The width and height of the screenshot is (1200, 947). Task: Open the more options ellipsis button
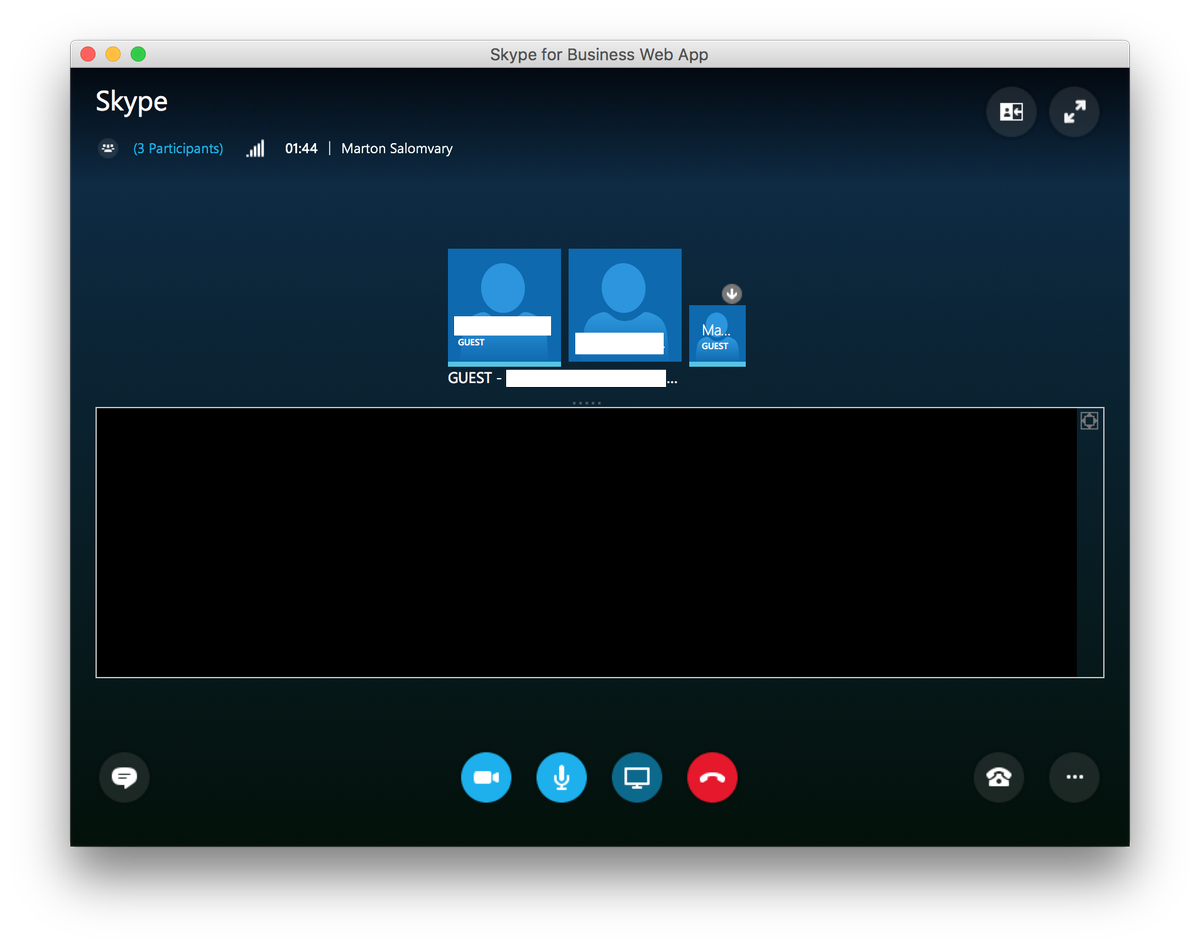(x=1074, y=777)
